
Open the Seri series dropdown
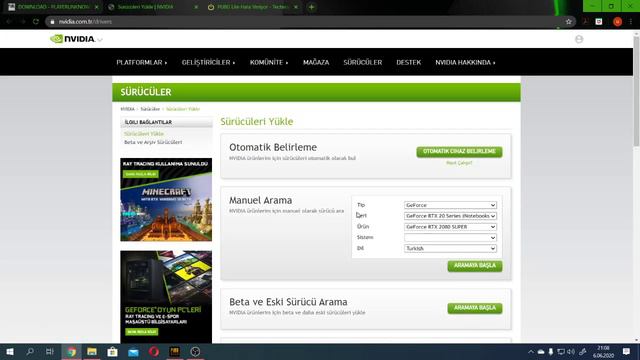tap(450, 216)
